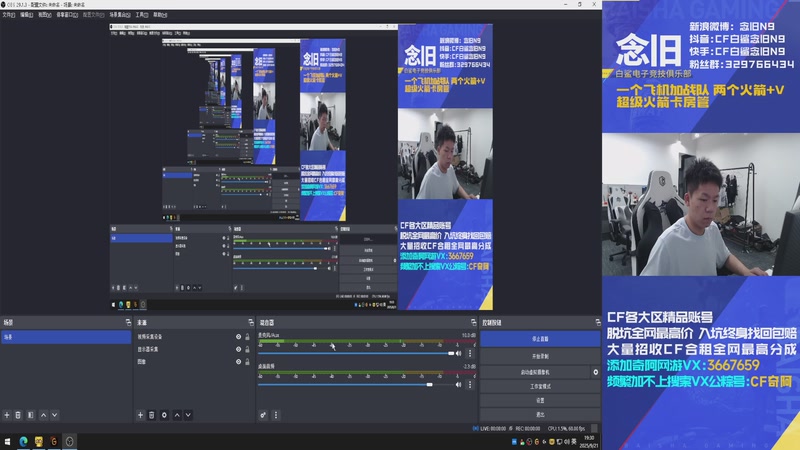
Task: Toggle visibility of display capture source
Action: [238, 349]
